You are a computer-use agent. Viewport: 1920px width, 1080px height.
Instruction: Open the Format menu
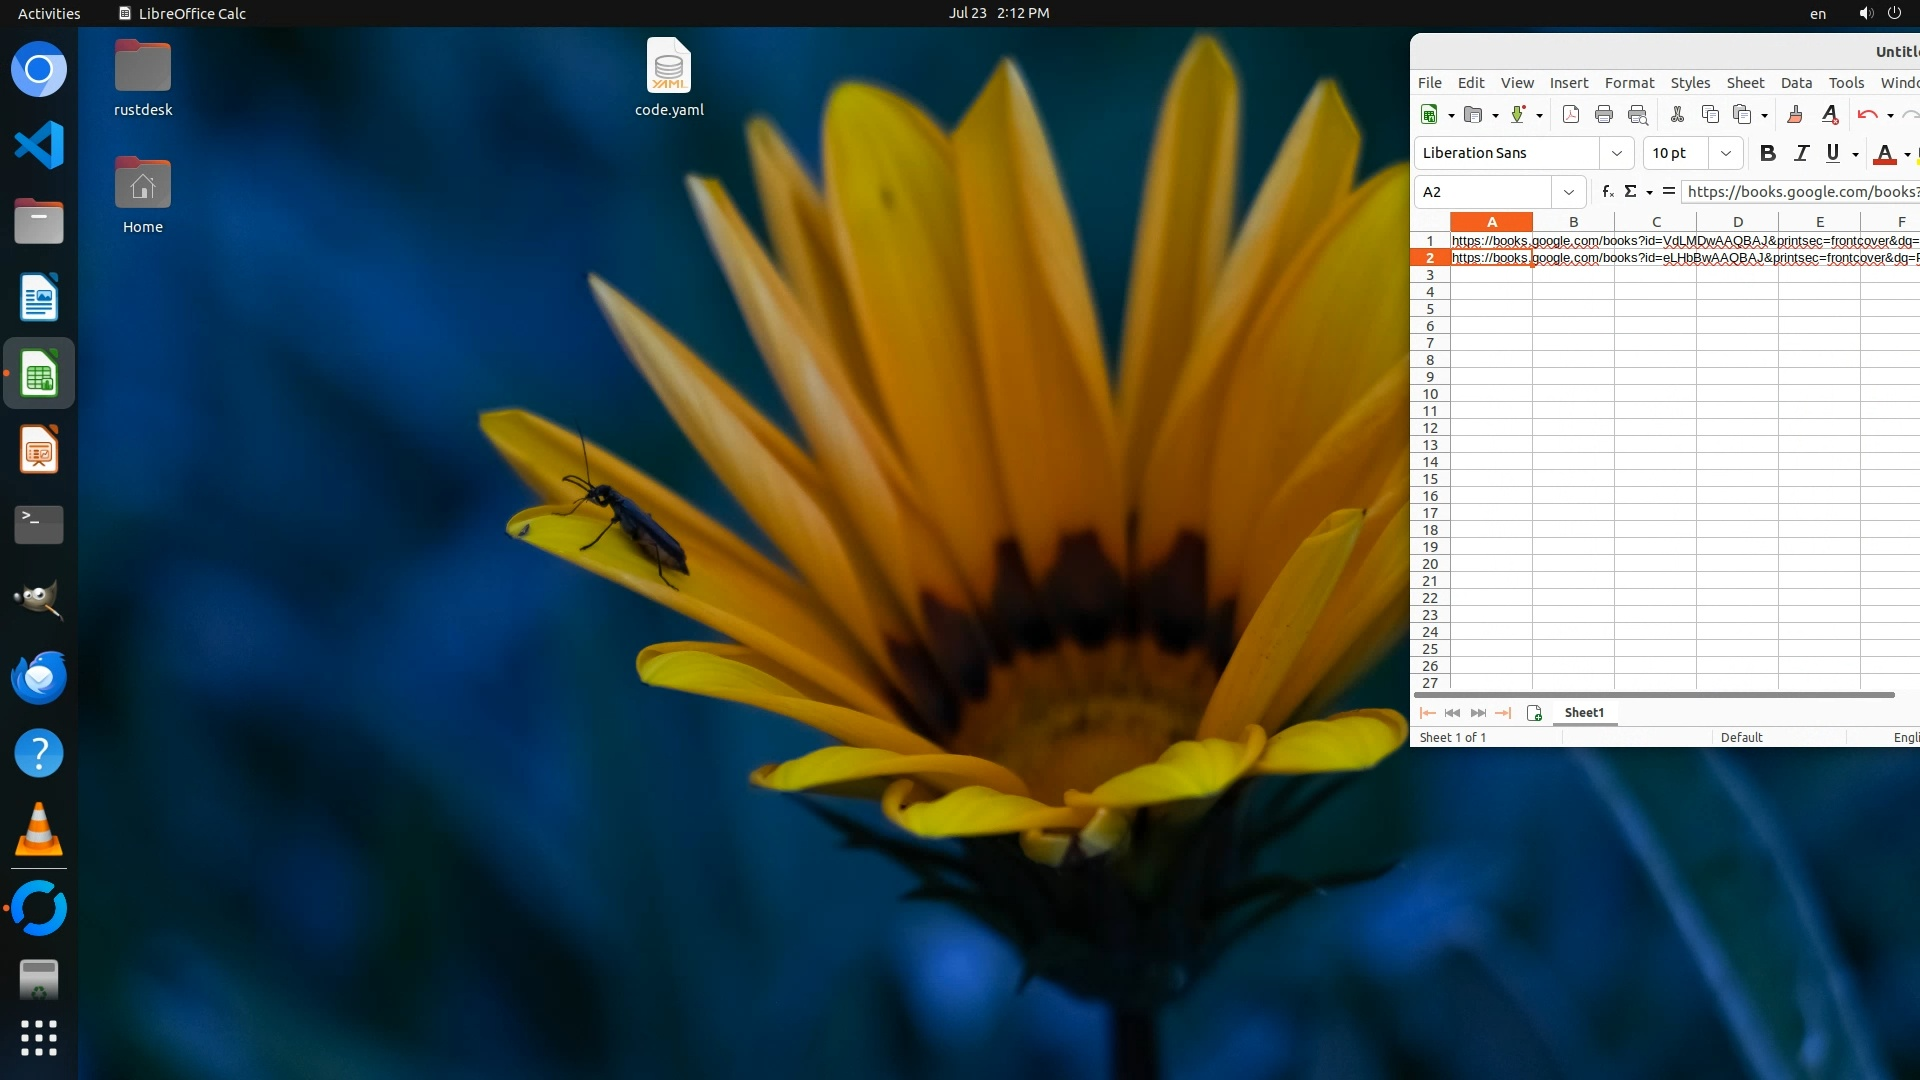tap(1629, 83)
